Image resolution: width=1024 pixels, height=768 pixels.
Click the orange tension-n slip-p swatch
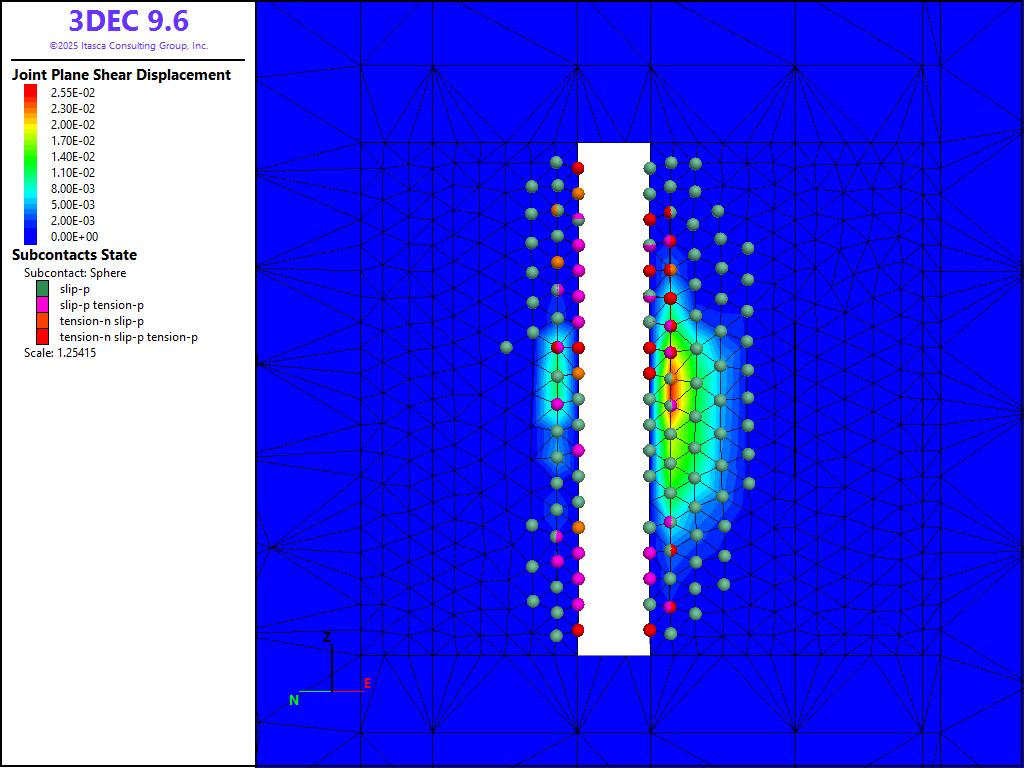click(x=42, y=321)
